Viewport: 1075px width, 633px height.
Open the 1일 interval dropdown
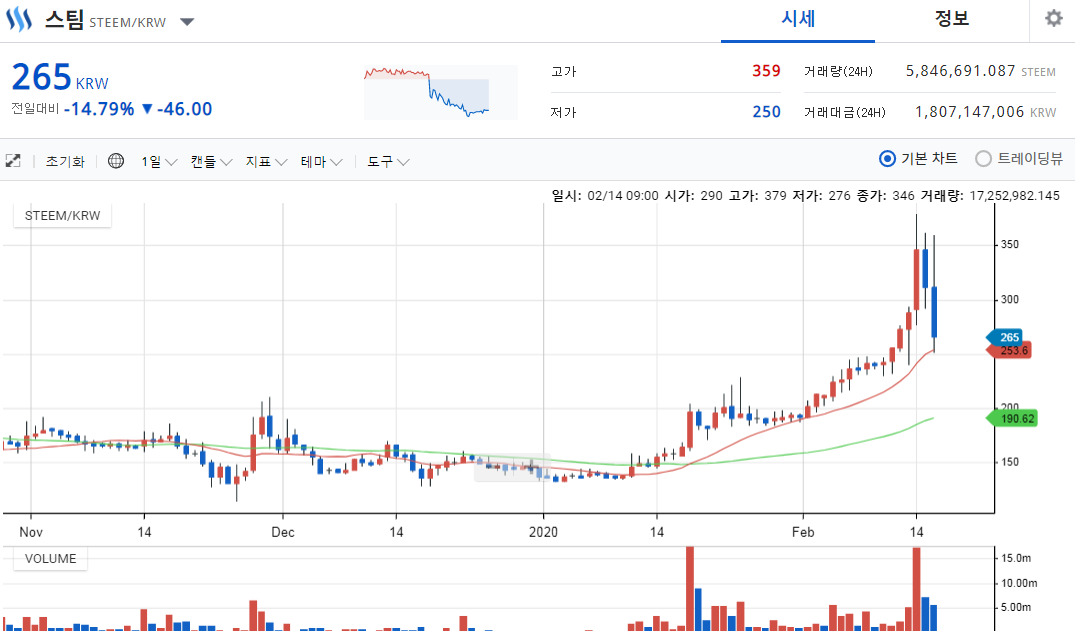click(159, 162)
